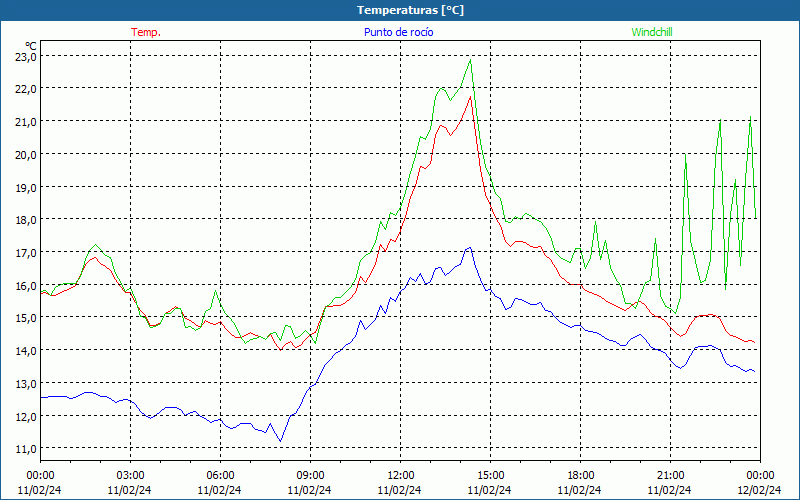
Task: Click the 12/02/24 date label
Action: point(759,490)
